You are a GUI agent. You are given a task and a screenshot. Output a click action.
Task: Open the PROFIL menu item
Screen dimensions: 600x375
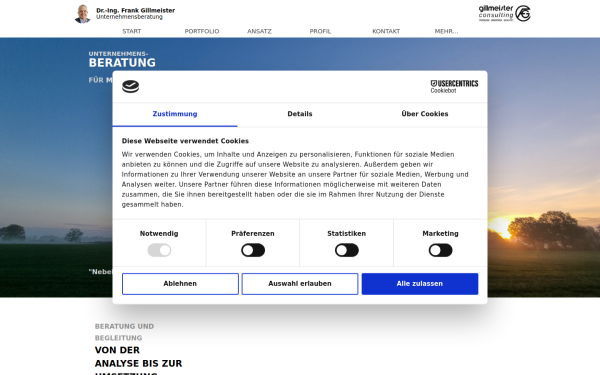click(x=320, y=31)
